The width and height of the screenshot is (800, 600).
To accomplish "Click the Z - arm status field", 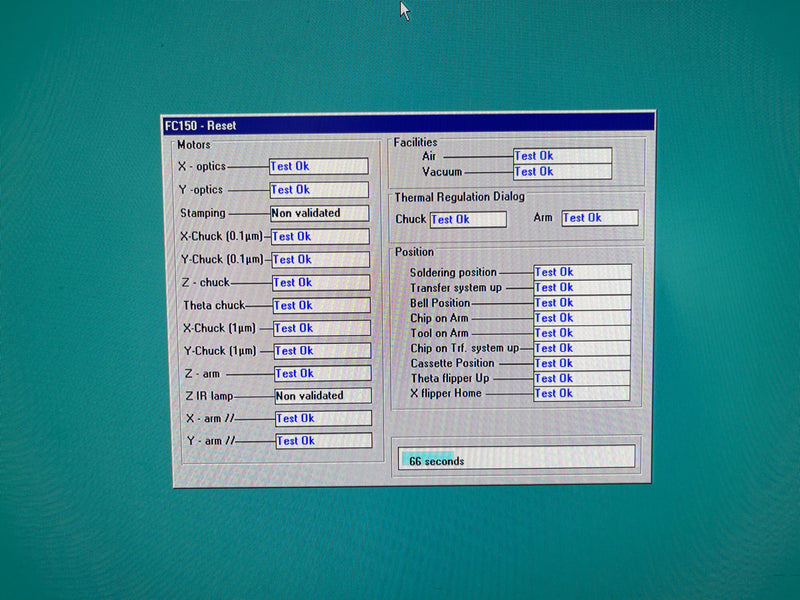I will [x=321, y=373].
